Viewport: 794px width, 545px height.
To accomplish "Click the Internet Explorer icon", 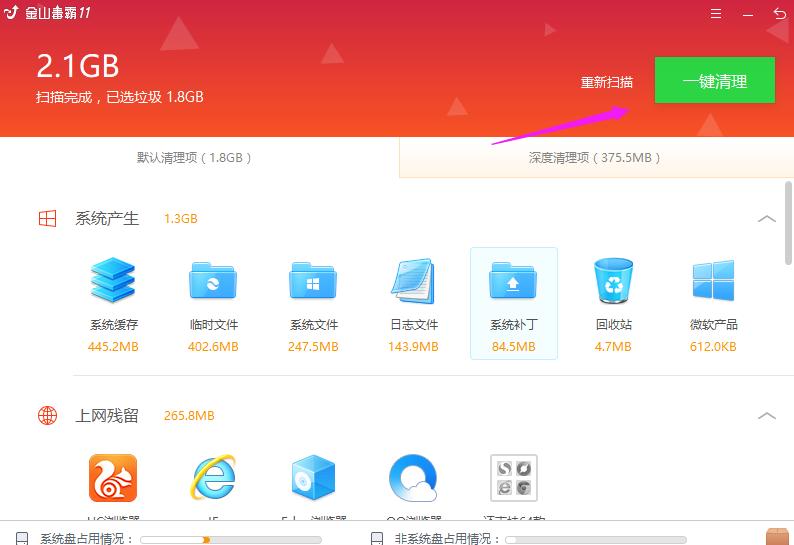I will point(213,478).
